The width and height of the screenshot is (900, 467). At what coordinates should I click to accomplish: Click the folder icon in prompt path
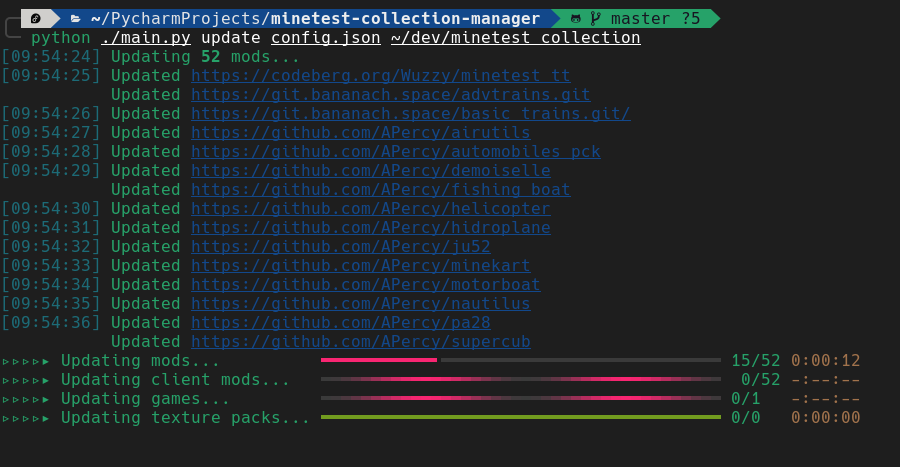click(x=75, y=19)
